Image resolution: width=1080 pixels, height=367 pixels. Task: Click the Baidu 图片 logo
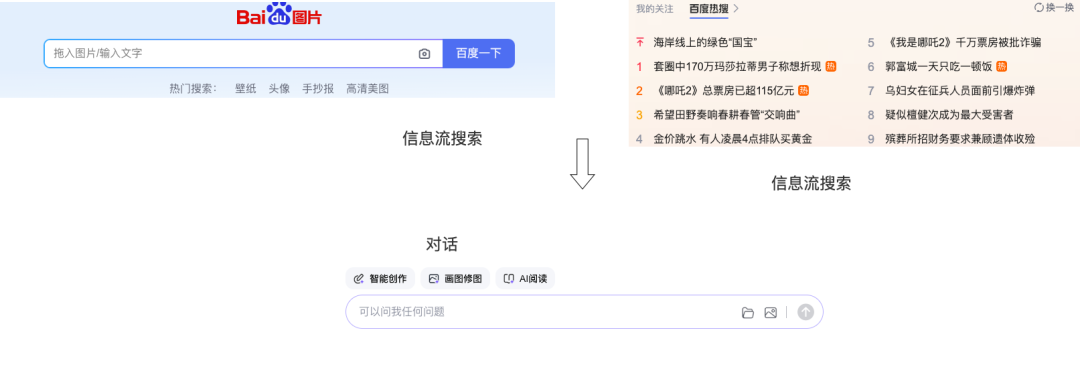click(279, 13)
